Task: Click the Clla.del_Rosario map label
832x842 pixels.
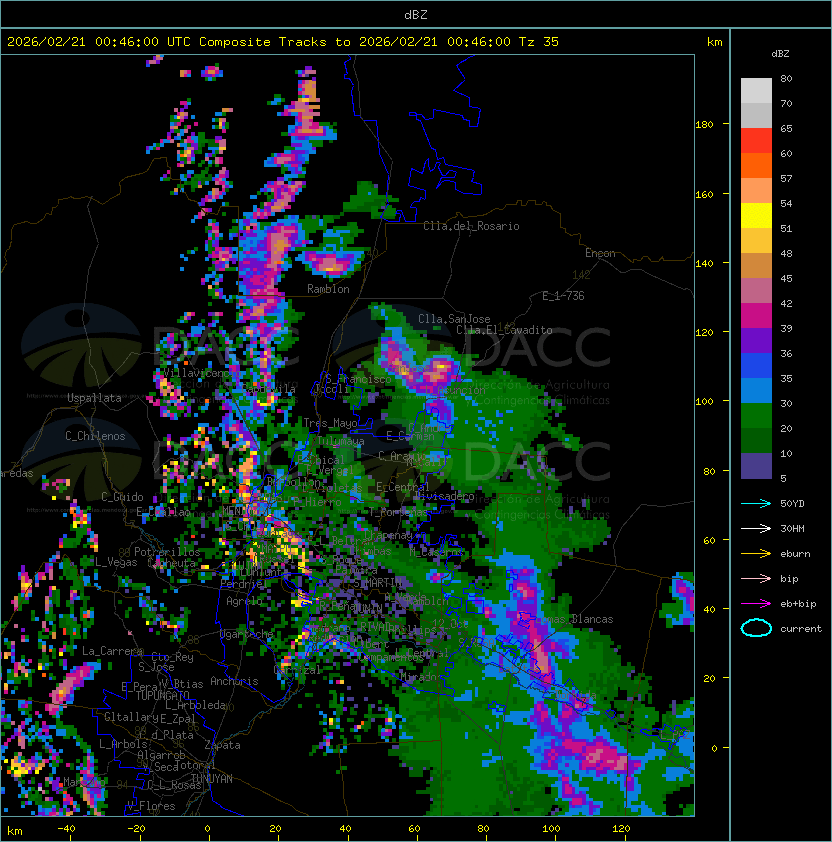Action: pyautogui.click(x=471, y=226)
